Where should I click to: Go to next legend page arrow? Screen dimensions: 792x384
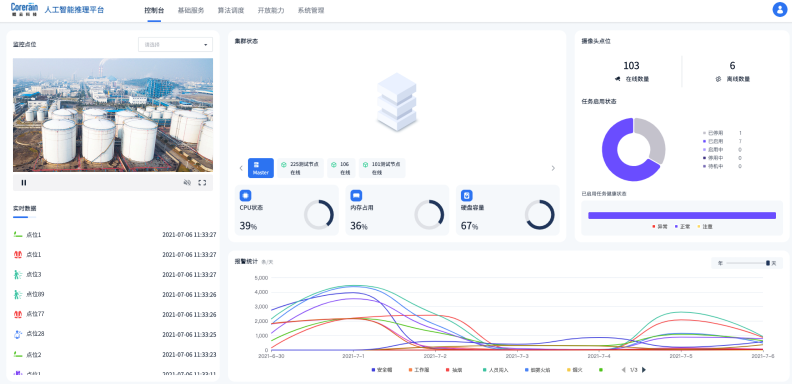pos(644,370)
